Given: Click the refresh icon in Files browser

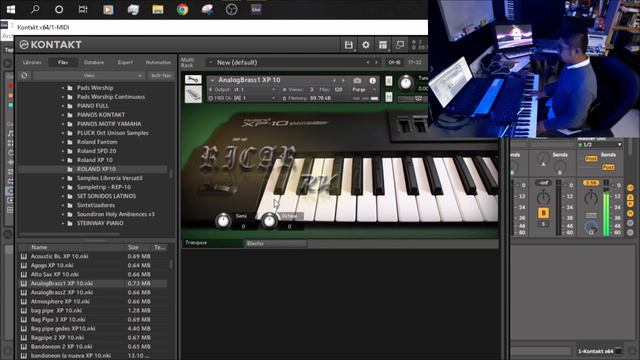Looking at the screenshot, I should (24, 76).
